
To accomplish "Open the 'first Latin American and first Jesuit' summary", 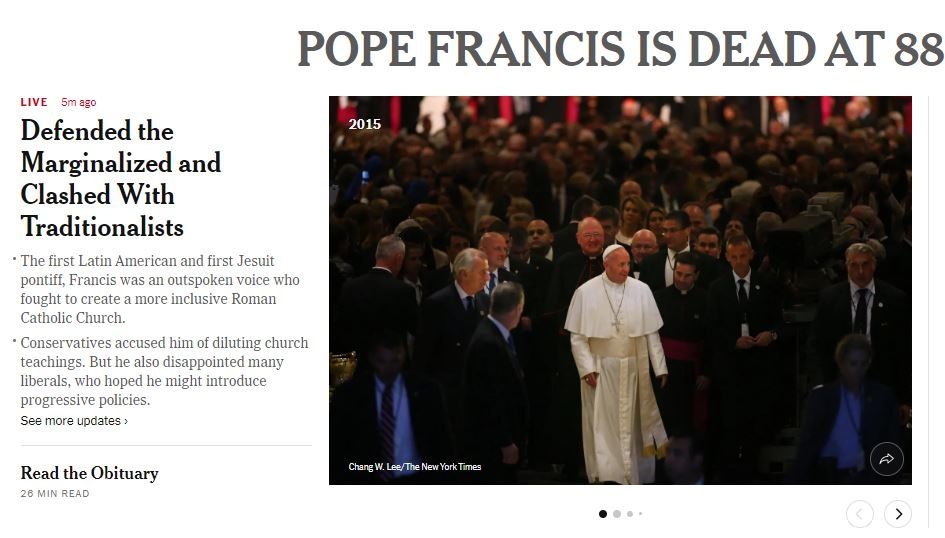I will [160, 289].
